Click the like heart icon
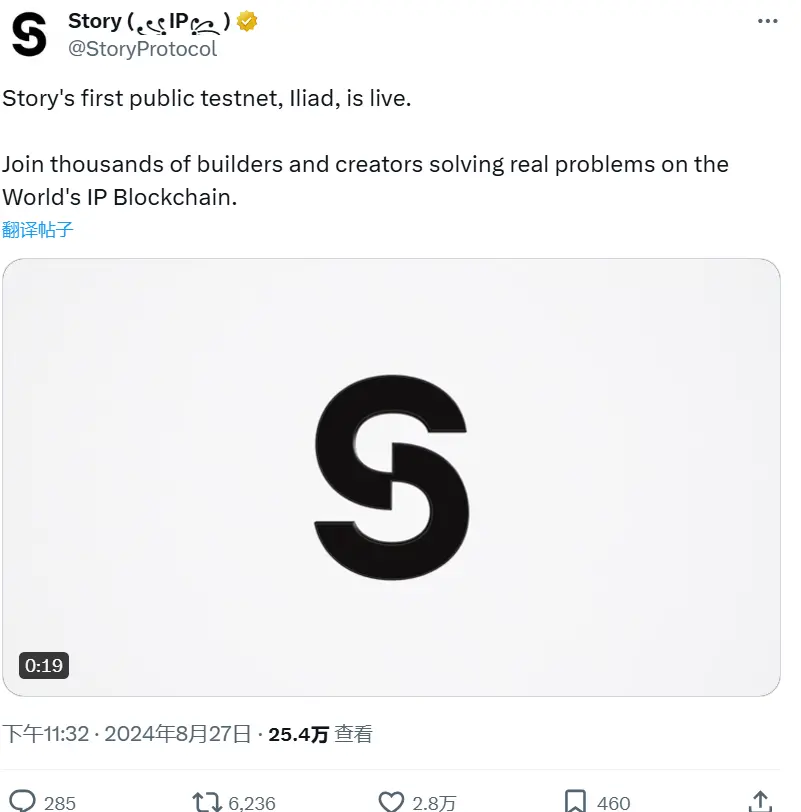The image size is (801, 812). click(x=390, y=801)
